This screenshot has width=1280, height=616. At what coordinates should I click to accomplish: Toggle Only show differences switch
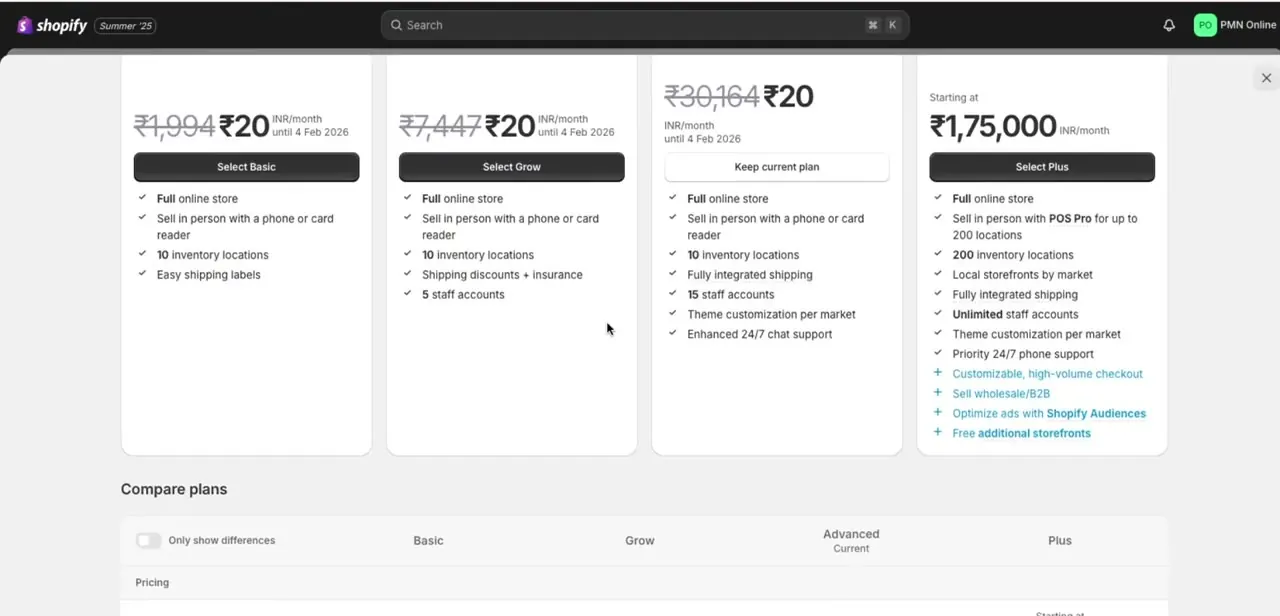coord(148,540)
